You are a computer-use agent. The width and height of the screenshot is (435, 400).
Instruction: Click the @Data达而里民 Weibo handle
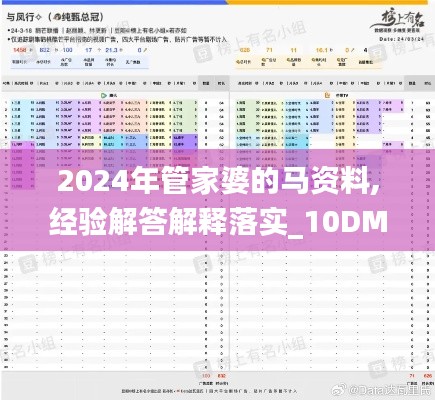390,389
